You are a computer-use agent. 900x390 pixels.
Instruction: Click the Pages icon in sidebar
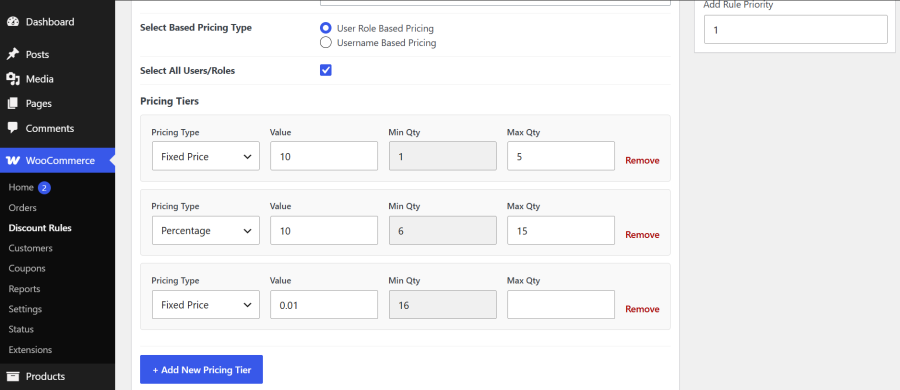[13, 104]
